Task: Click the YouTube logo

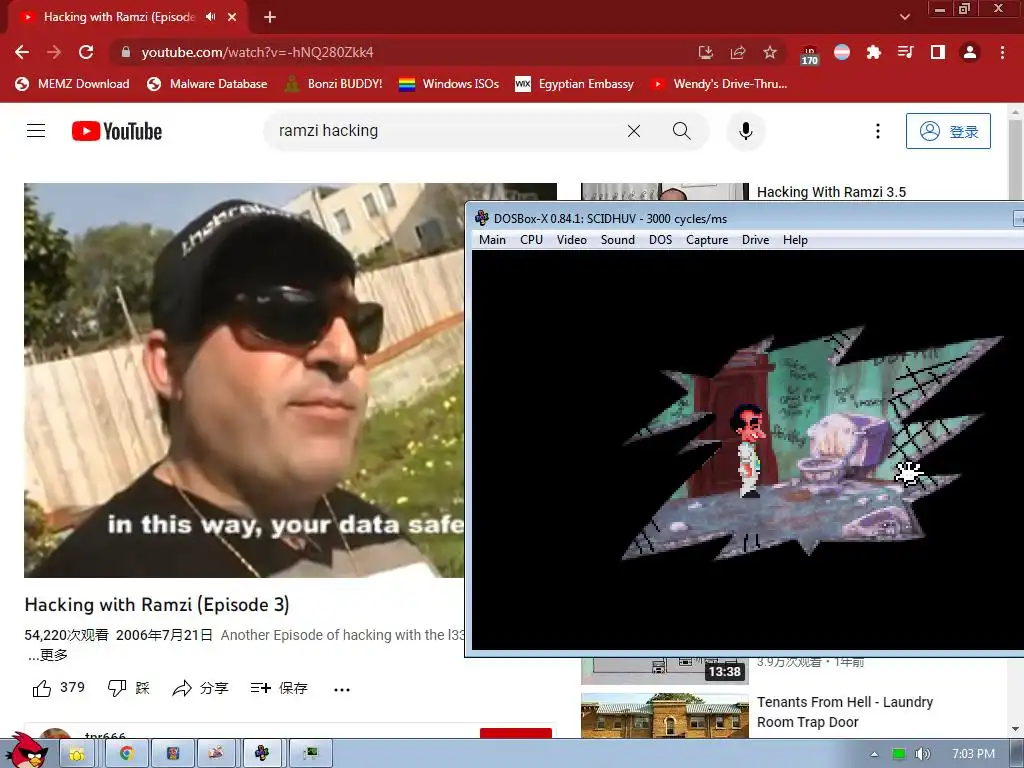Action: (x=117, y=131)
